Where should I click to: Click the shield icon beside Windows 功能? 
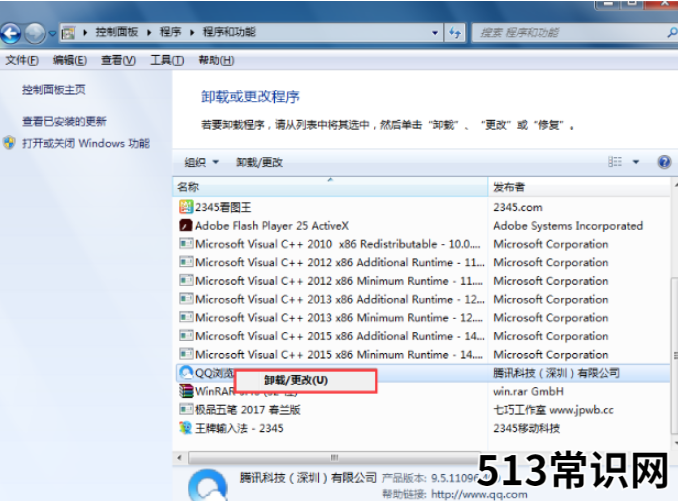point(9,143)
